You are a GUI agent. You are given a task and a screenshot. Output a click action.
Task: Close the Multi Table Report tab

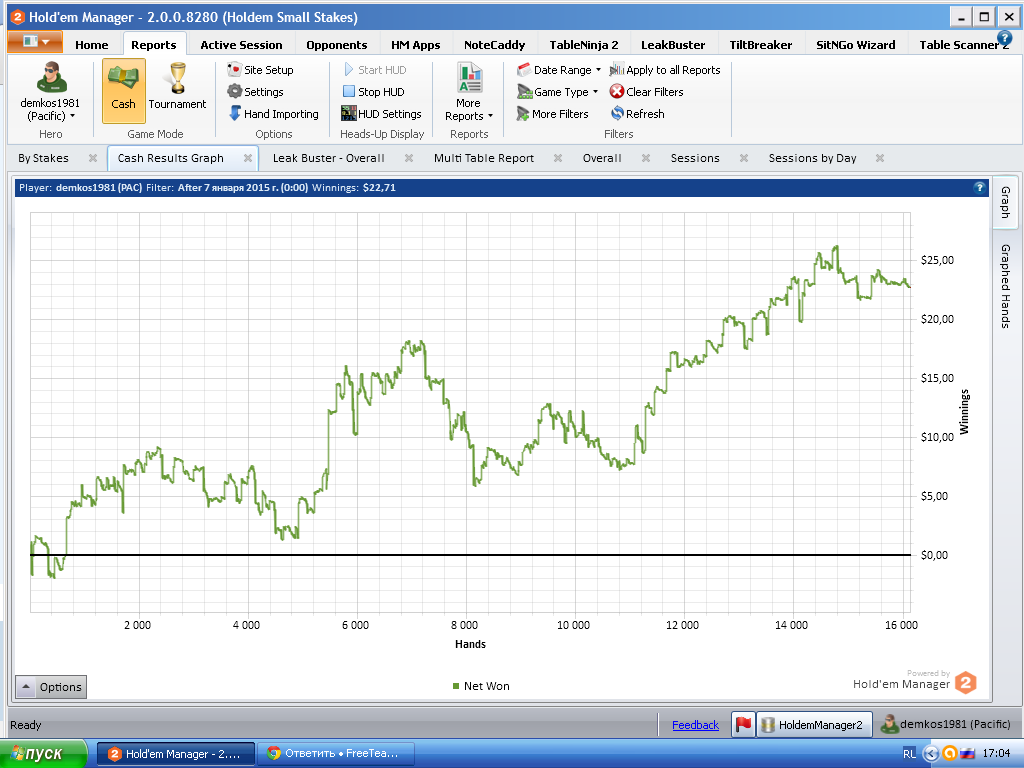click(x=558, y=158)
